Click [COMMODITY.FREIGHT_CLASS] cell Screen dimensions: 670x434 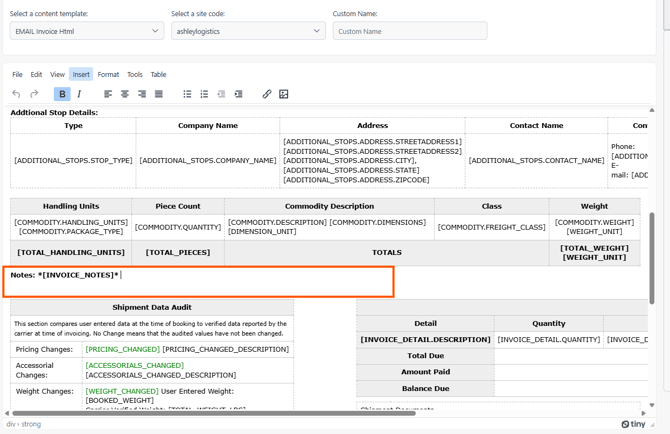[x=491, y=227]
